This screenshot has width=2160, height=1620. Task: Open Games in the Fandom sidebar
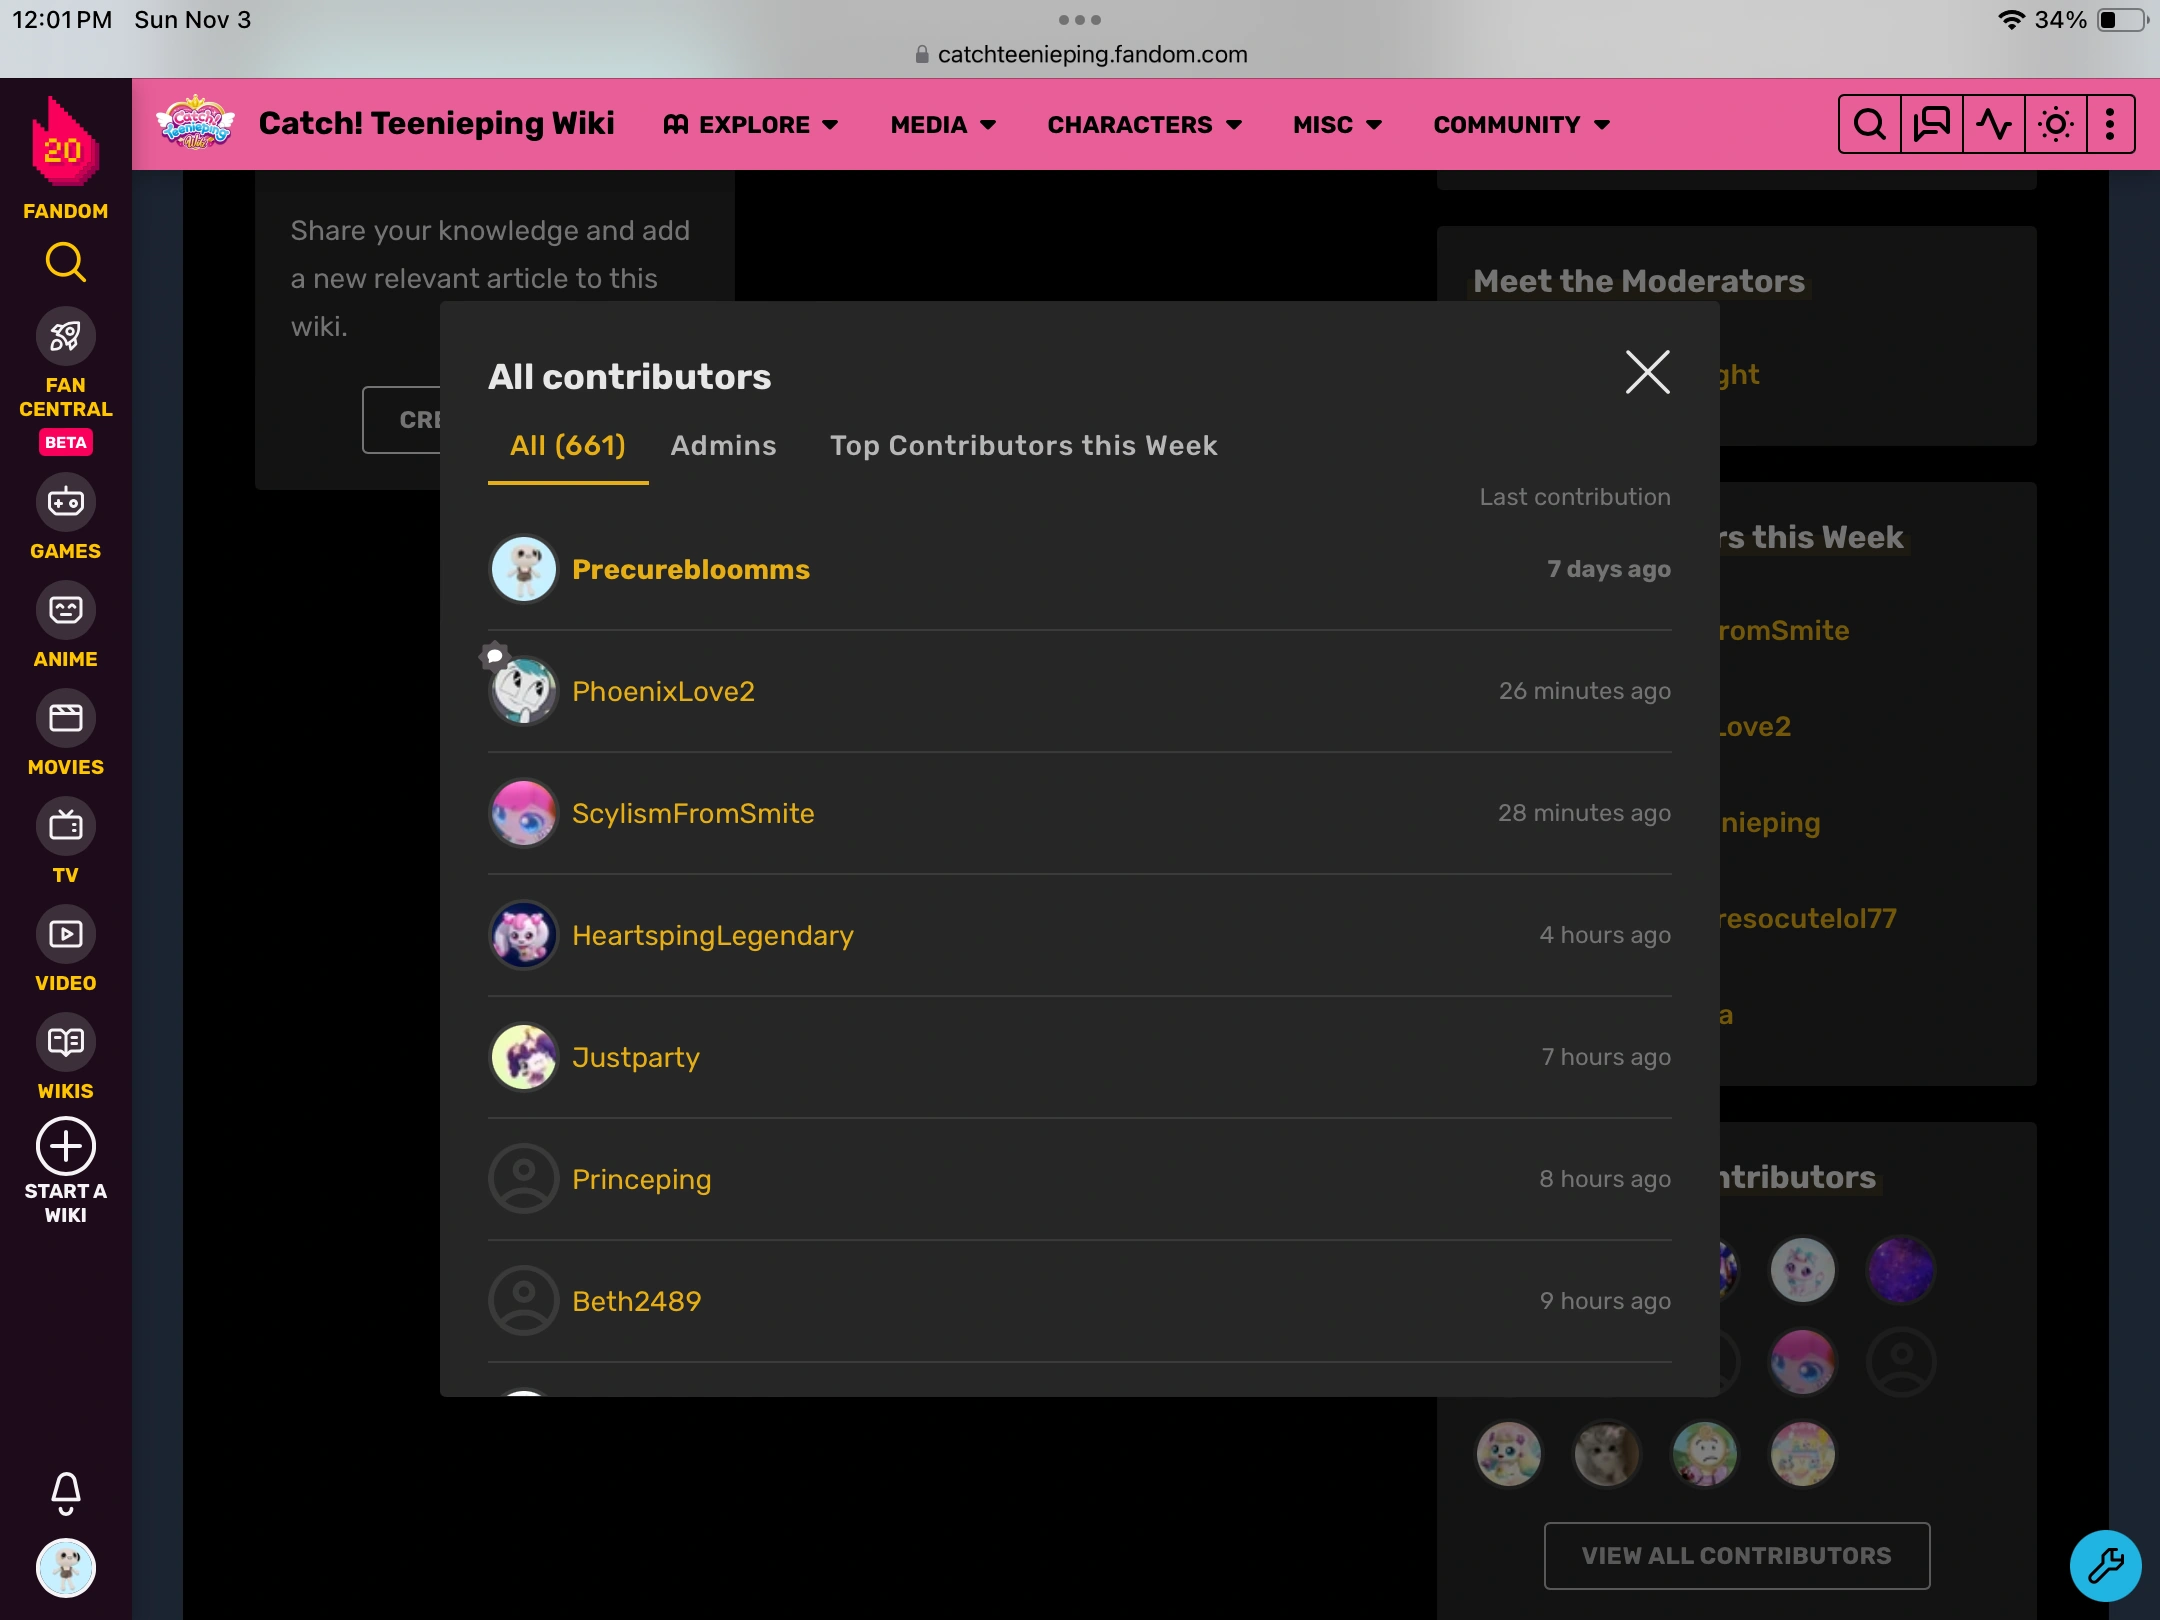click(x=66, y=503)
